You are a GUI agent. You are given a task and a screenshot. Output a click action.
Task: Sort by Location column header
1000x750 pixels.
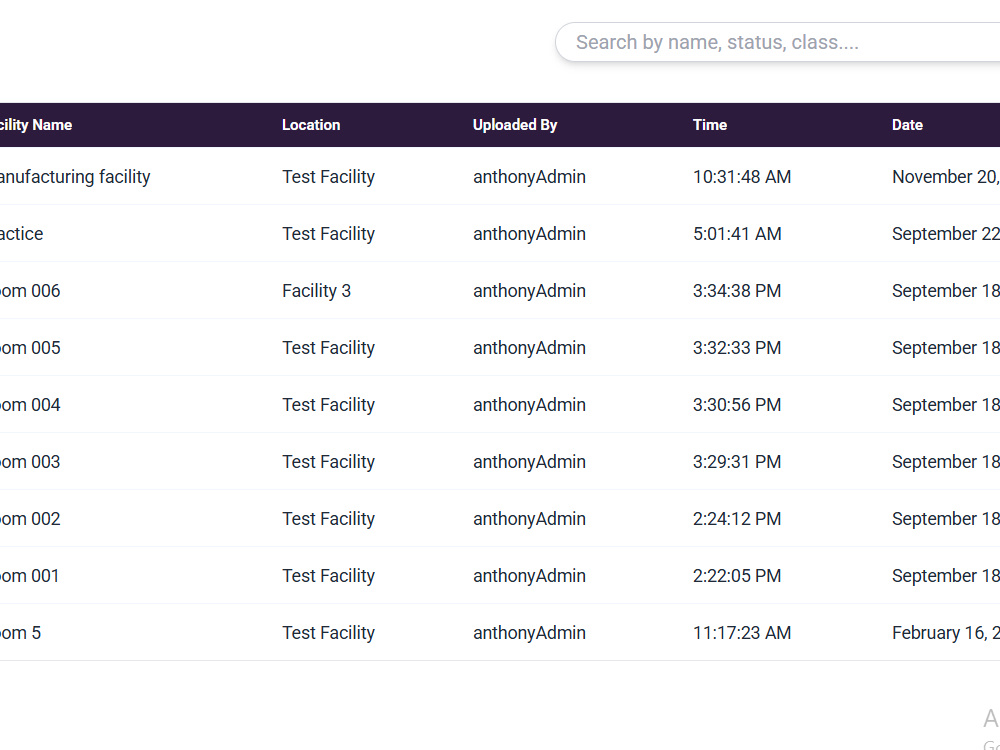tap(311, 125)
